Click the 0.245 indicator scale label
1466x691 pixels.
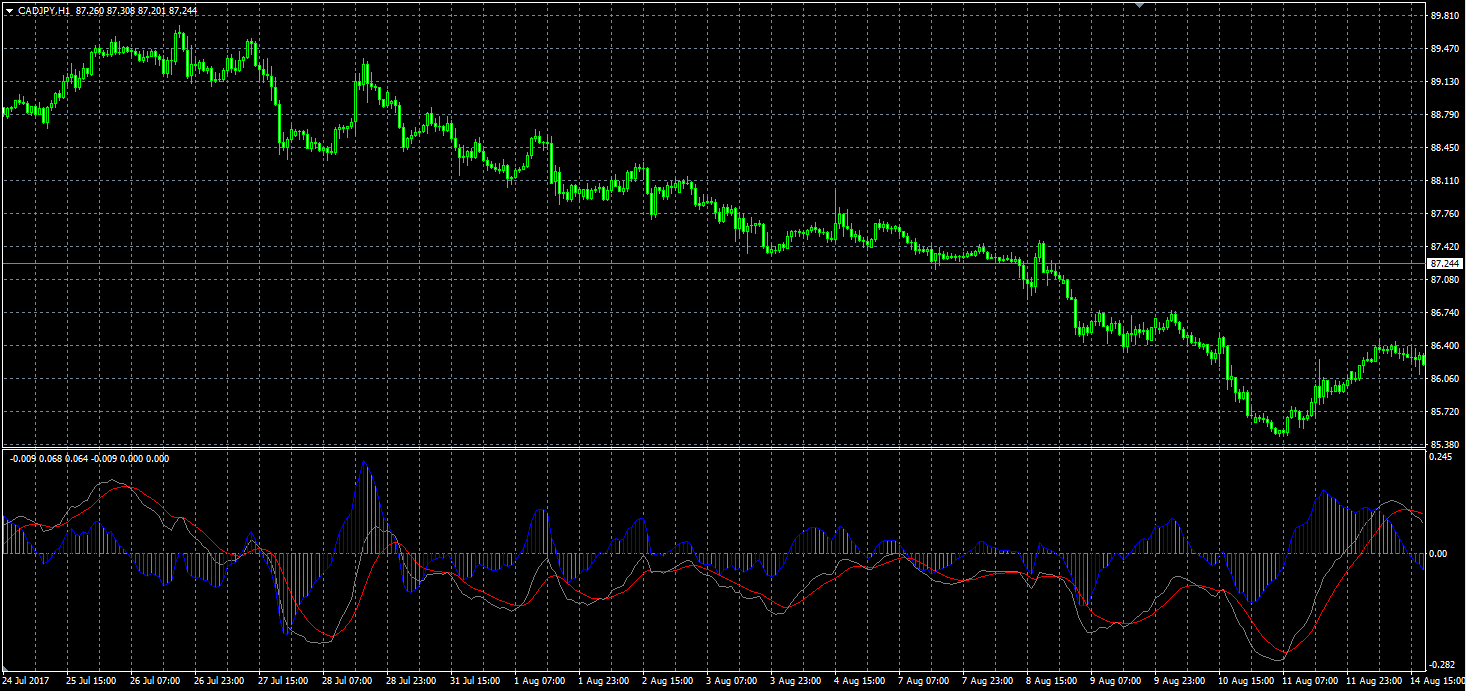point(1441,457)
